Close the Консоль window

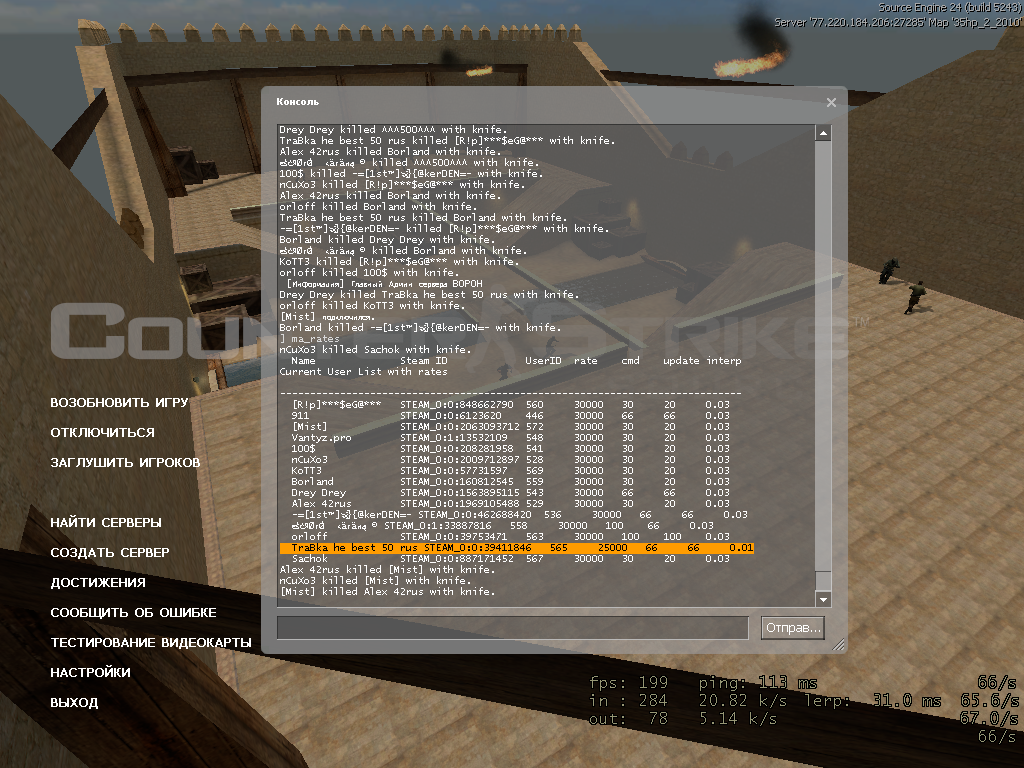coord(831,103)
